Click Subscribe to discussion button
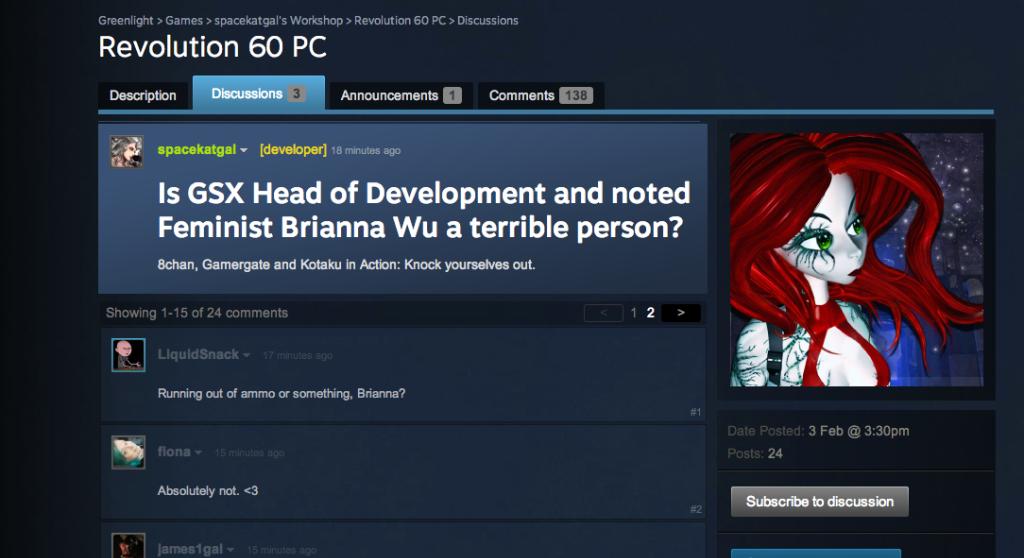The image size is (1024, 558). pyautogui.click(x=819, y=502)
